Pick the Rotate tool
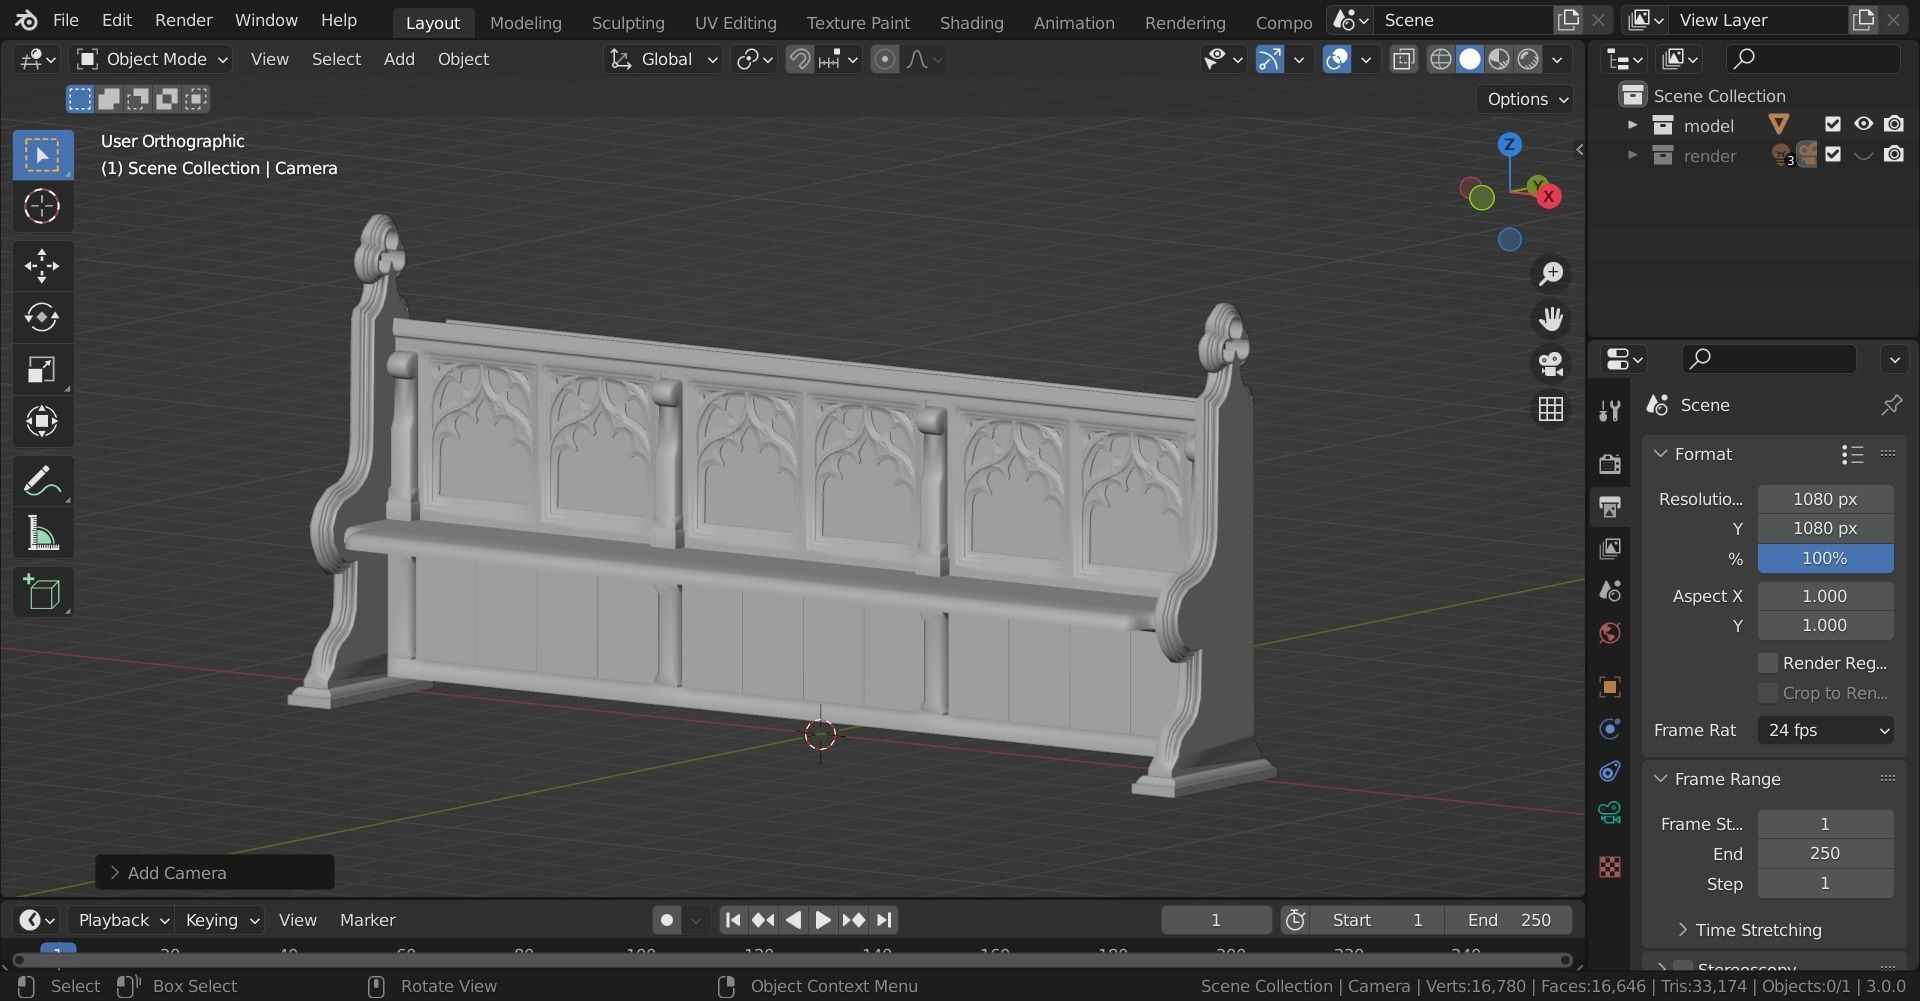 click(x=42, y=317)
